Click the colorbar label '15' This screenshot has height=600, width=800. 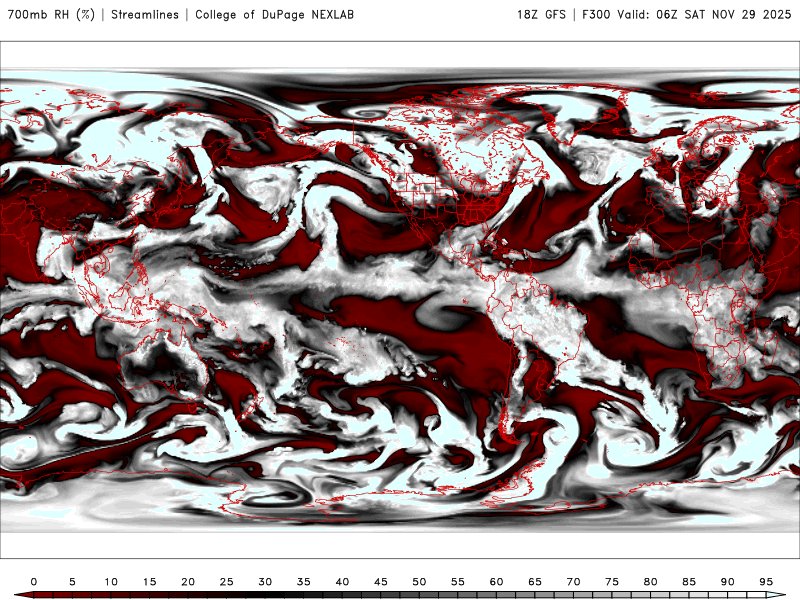point(149,582)
